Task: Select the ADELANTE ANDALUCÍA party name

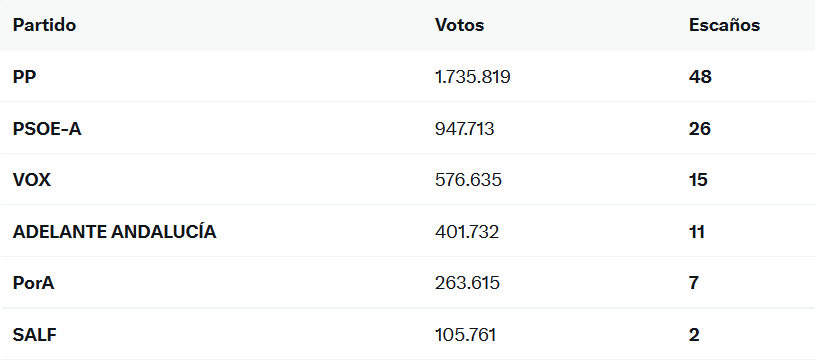Action: coord(114,231)
